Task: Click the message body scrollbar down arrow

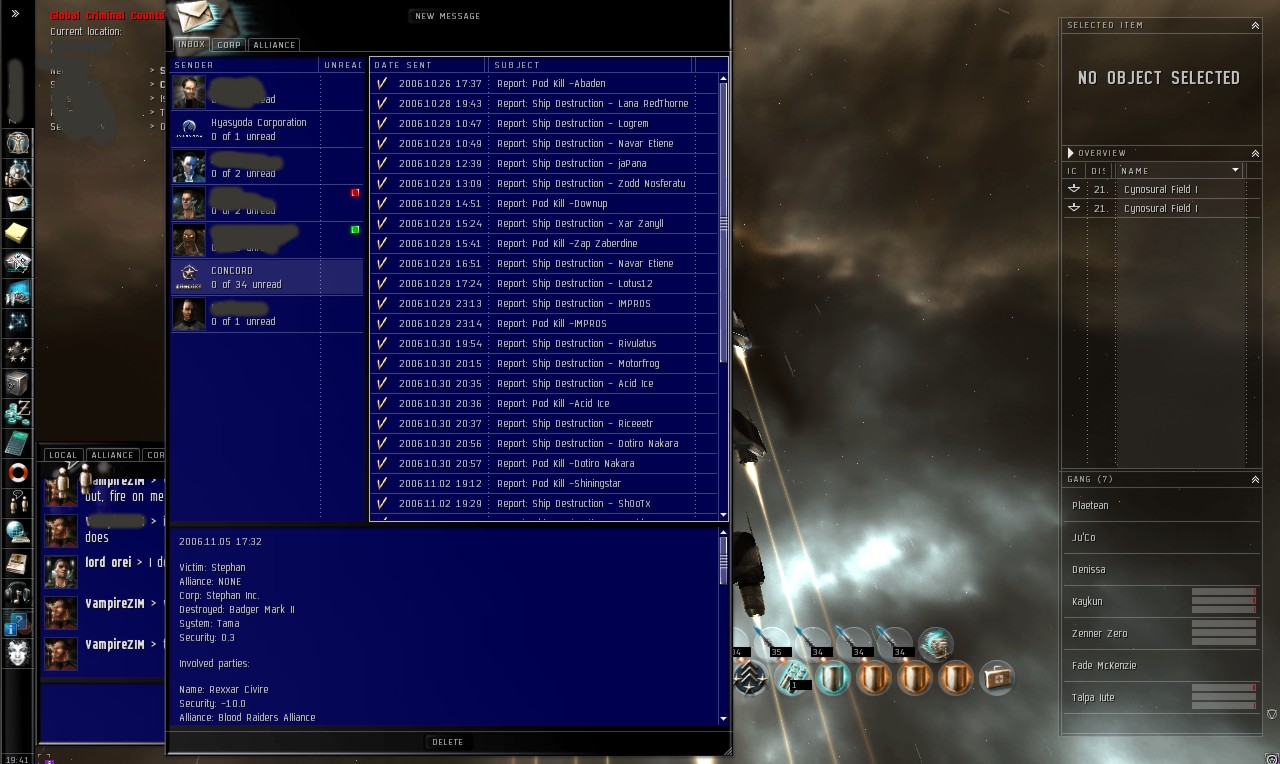Action: coord(724,718)
